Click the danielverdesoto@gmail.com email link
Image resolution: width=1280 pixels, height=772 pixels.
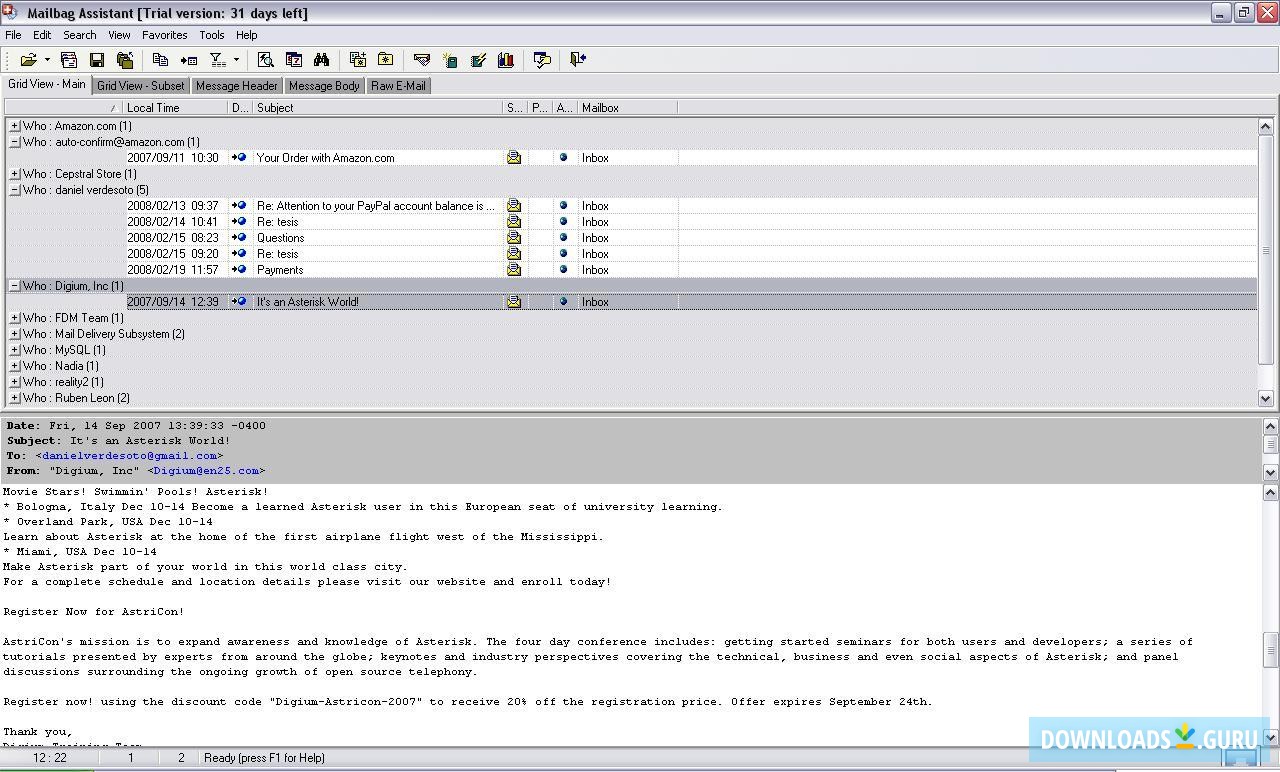pos(129,455)
